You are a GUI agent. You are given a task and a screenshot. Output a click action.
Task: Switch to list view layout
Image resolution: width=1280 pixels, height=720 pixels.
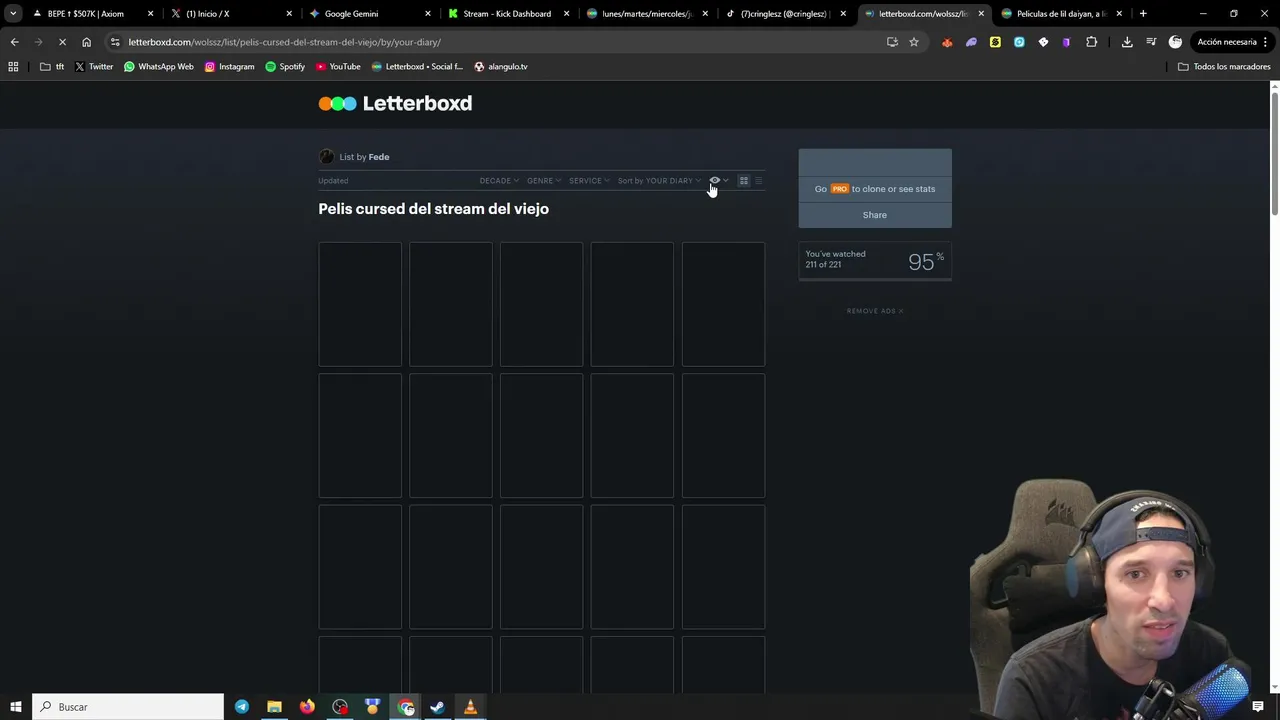pyautogui.click(x=758, y=181)
